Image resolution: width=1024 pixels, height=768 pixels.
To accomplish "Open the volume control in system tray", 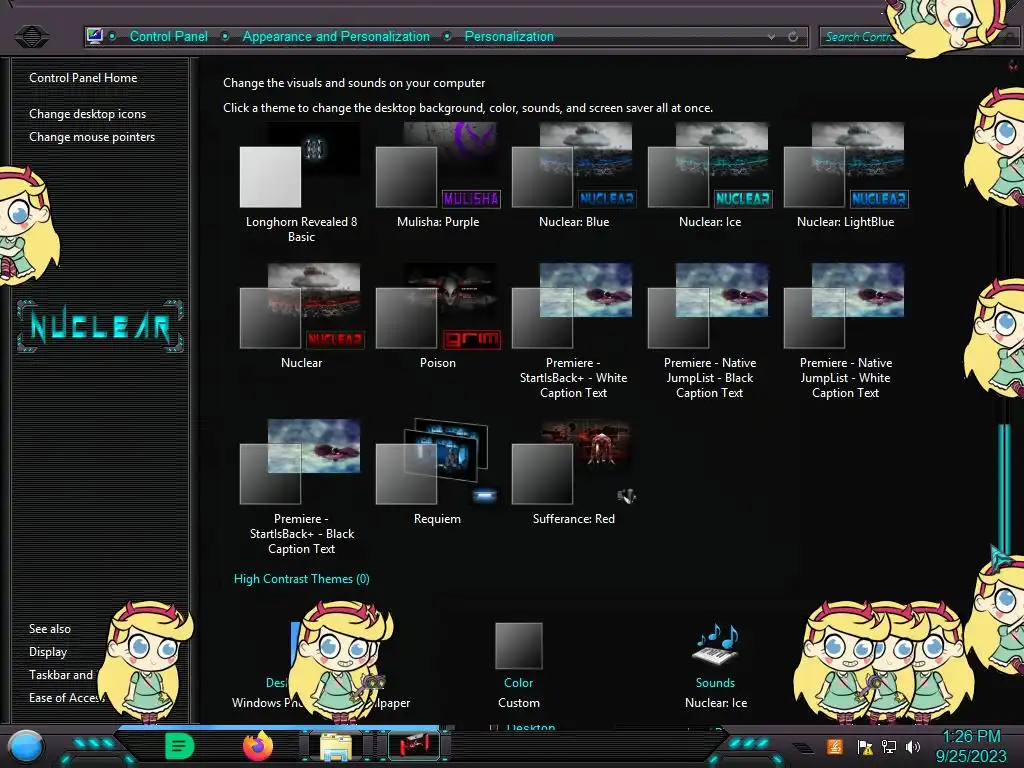I will [x=913, y=746].
